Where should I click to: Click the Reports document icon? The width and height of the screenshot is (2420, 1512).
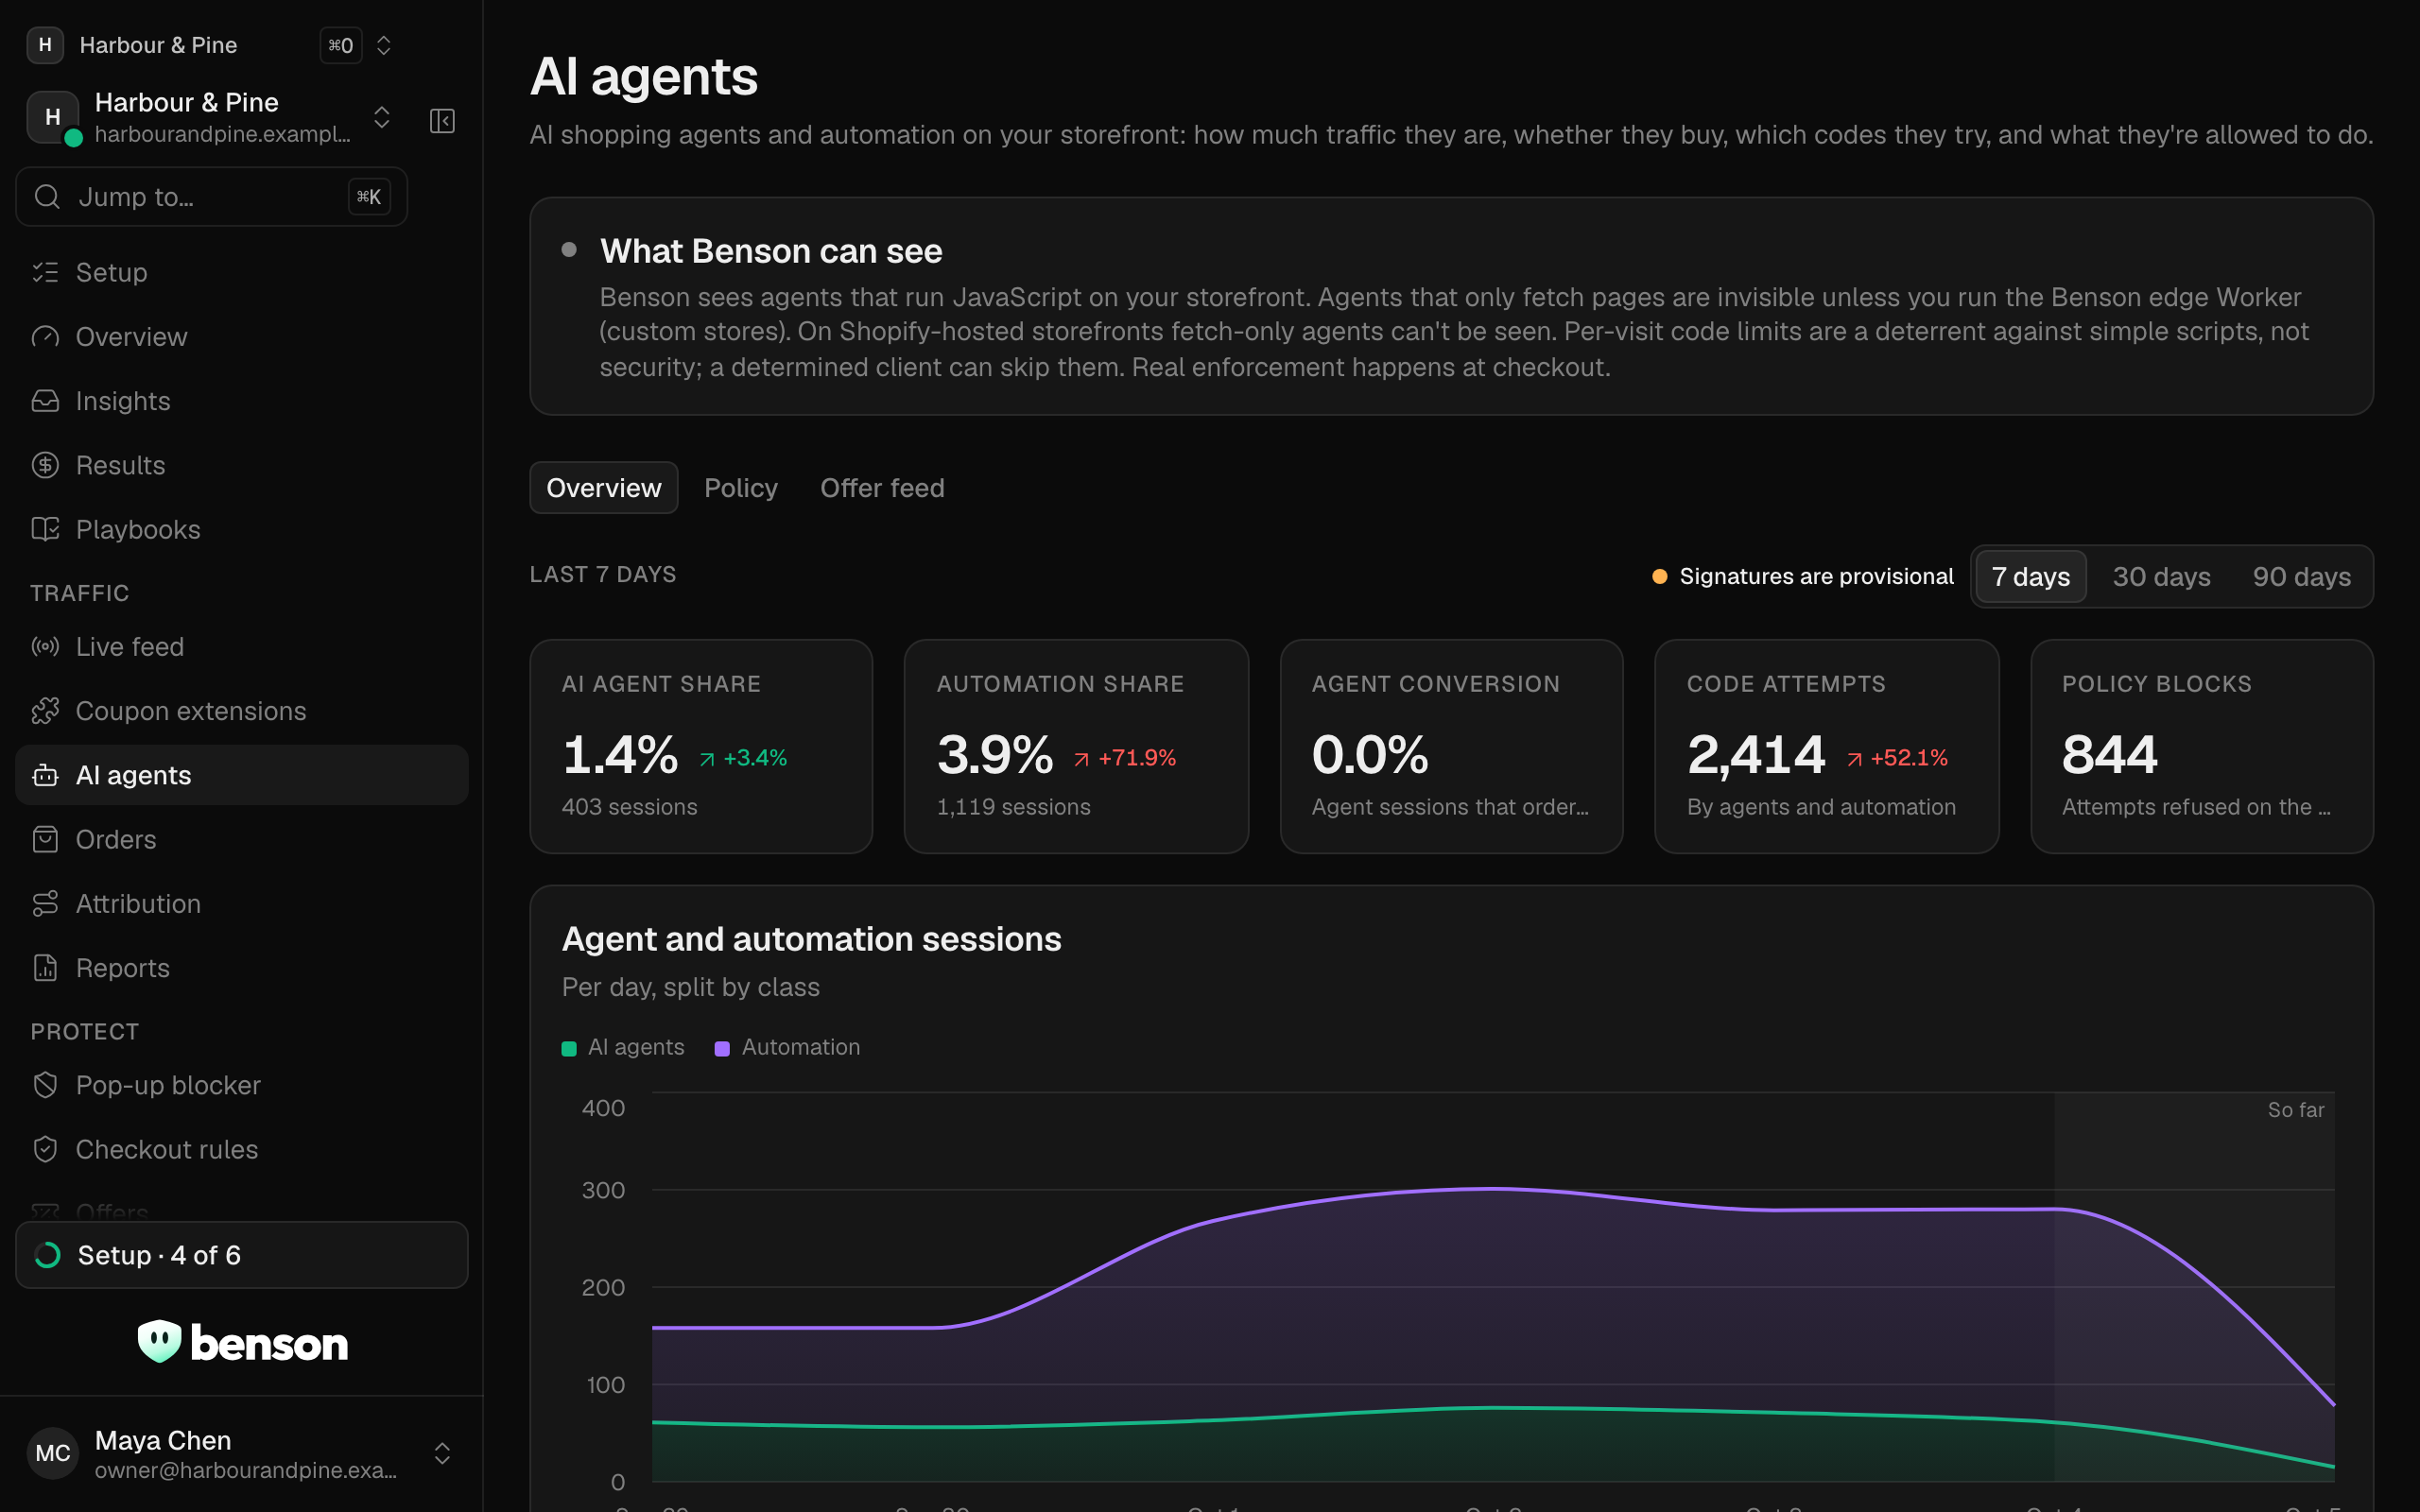click(x=45, y=967)
